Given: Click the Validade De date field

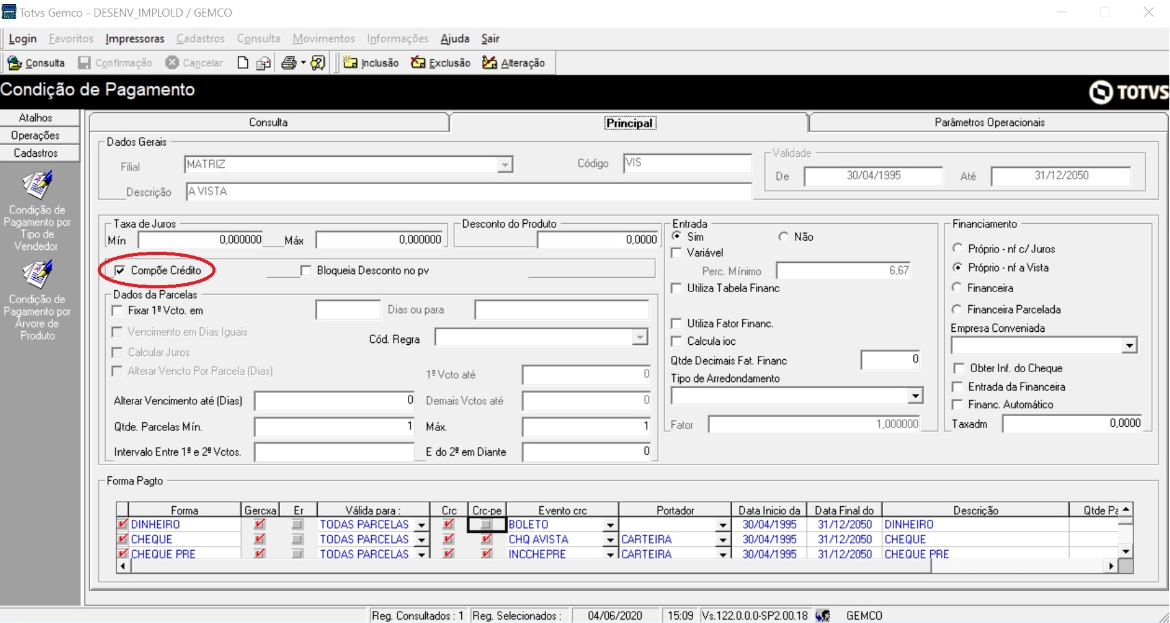Looking at the screenshot, I should point(873,176).
